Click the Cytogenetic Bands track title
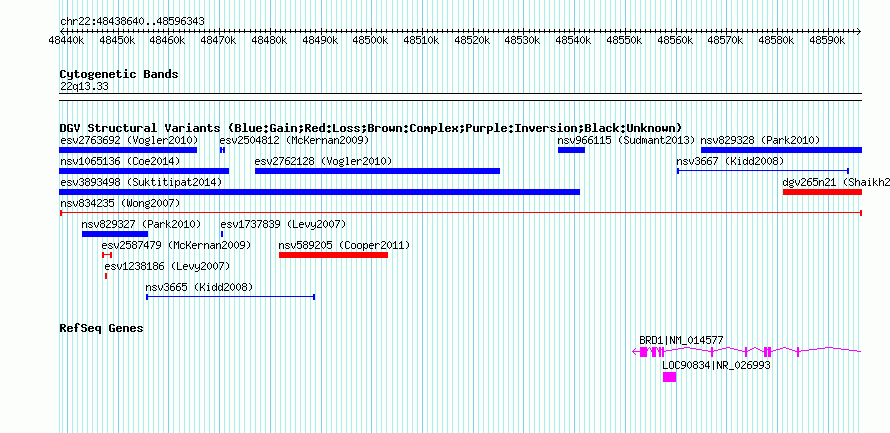This screenshot has height=433, width=890. tap(119, 74)
